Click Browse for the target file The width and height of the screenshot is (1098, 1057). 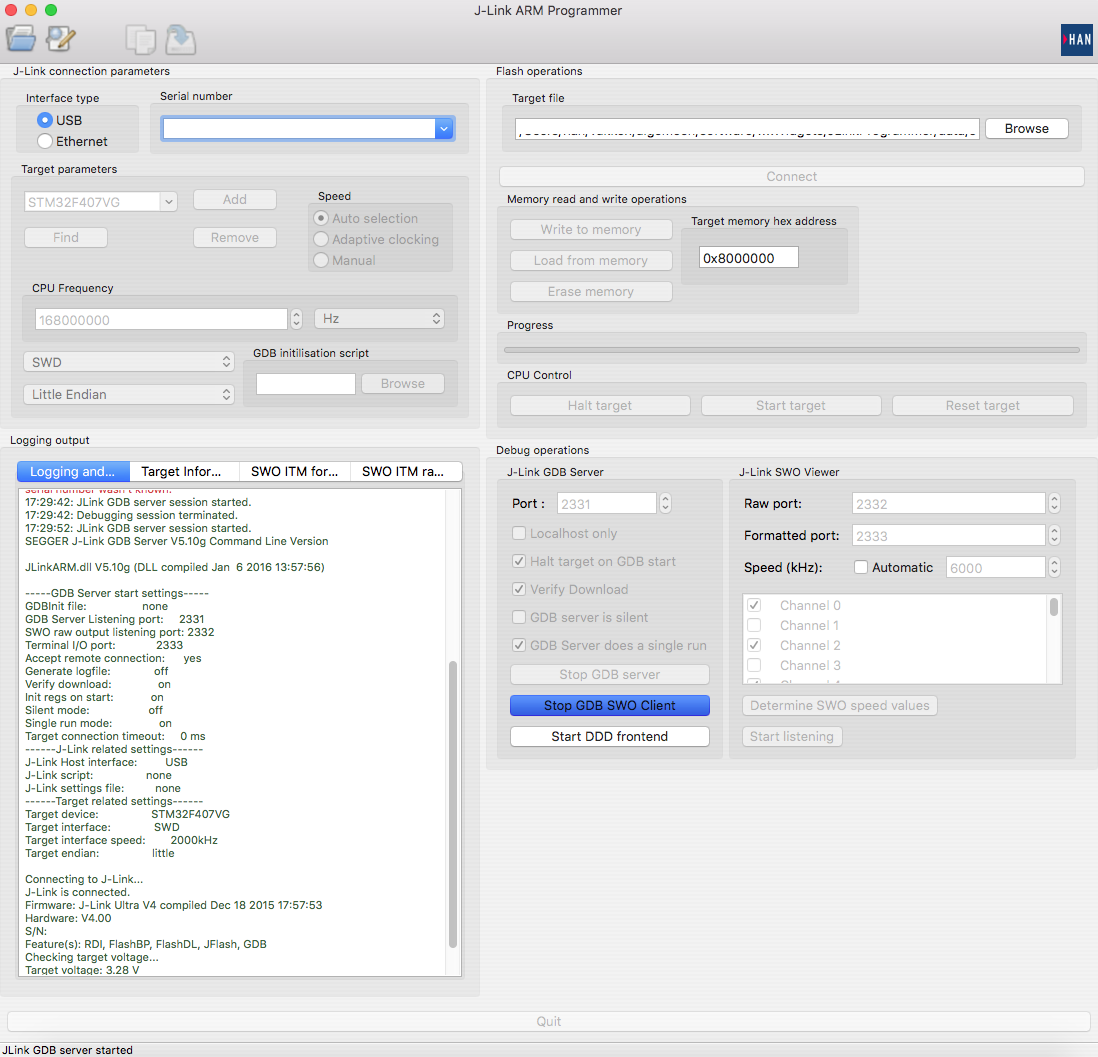pyautogui.click(x=1027, y=128)
